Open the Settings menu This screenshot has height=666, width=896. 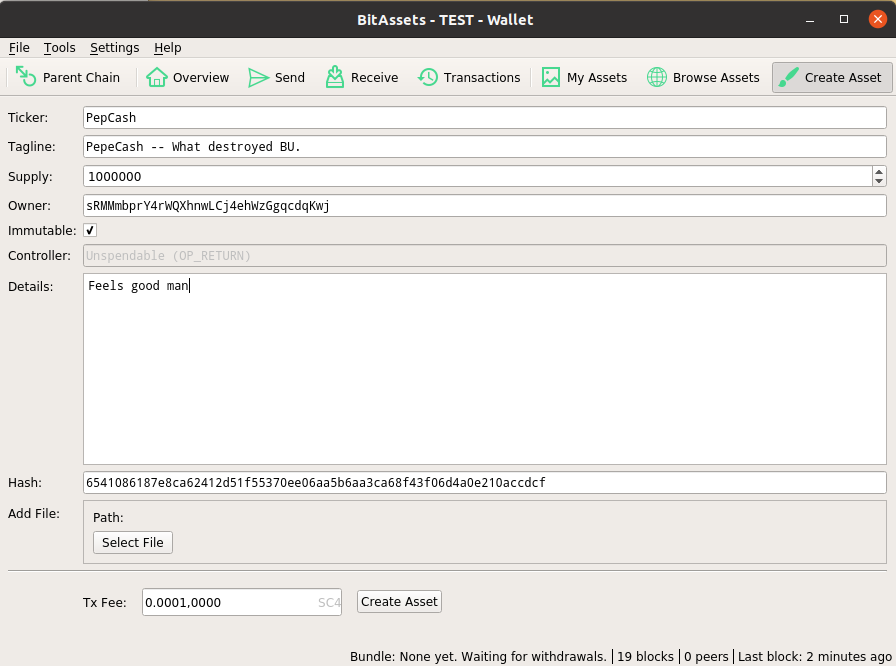[x=114, y=47]
